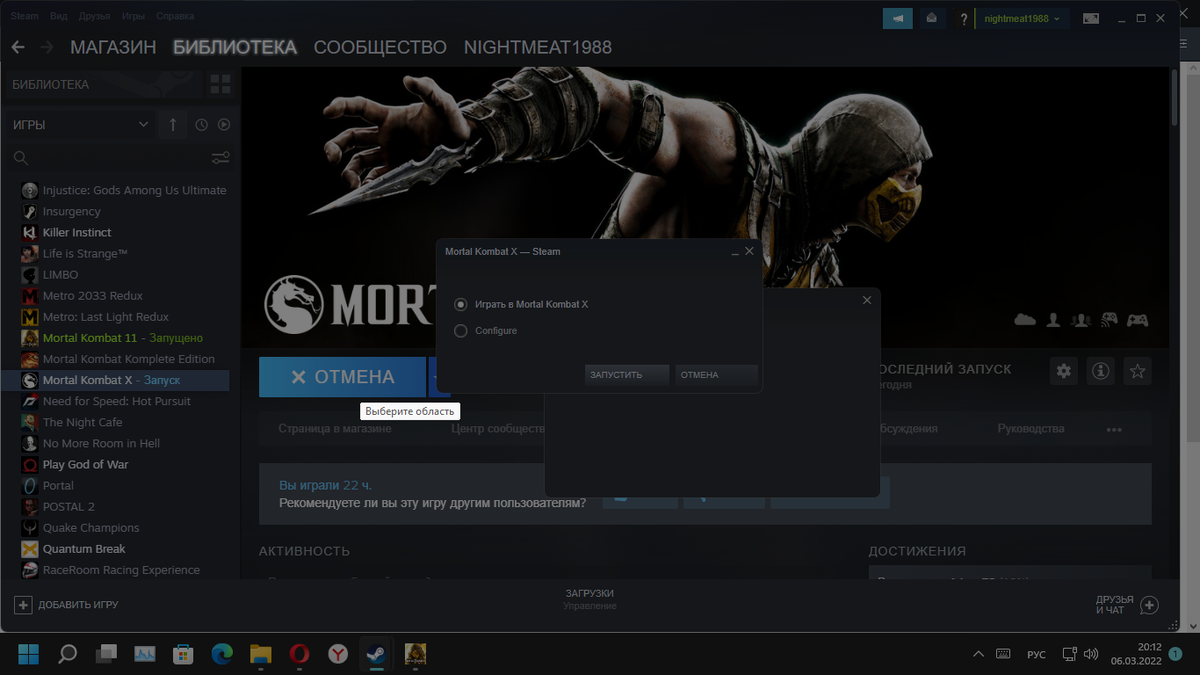Click the question mark help icon
The width and height of the screenshot is (1200, 675).
(x=964, y=18)
